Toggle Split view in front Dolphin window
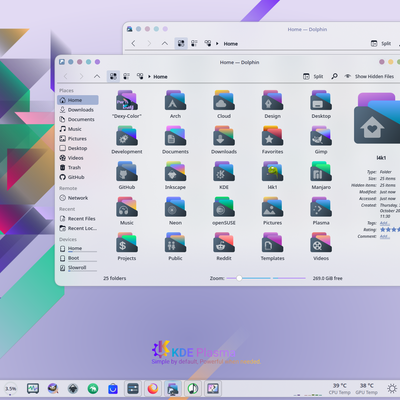Screen dimensions: 400x400 (x=313, y=76)
